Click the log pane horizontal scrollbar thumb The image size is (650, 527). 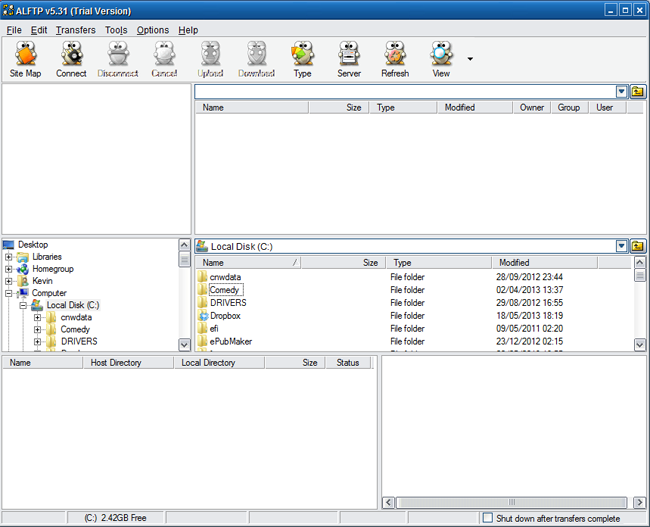pos(512,503)
